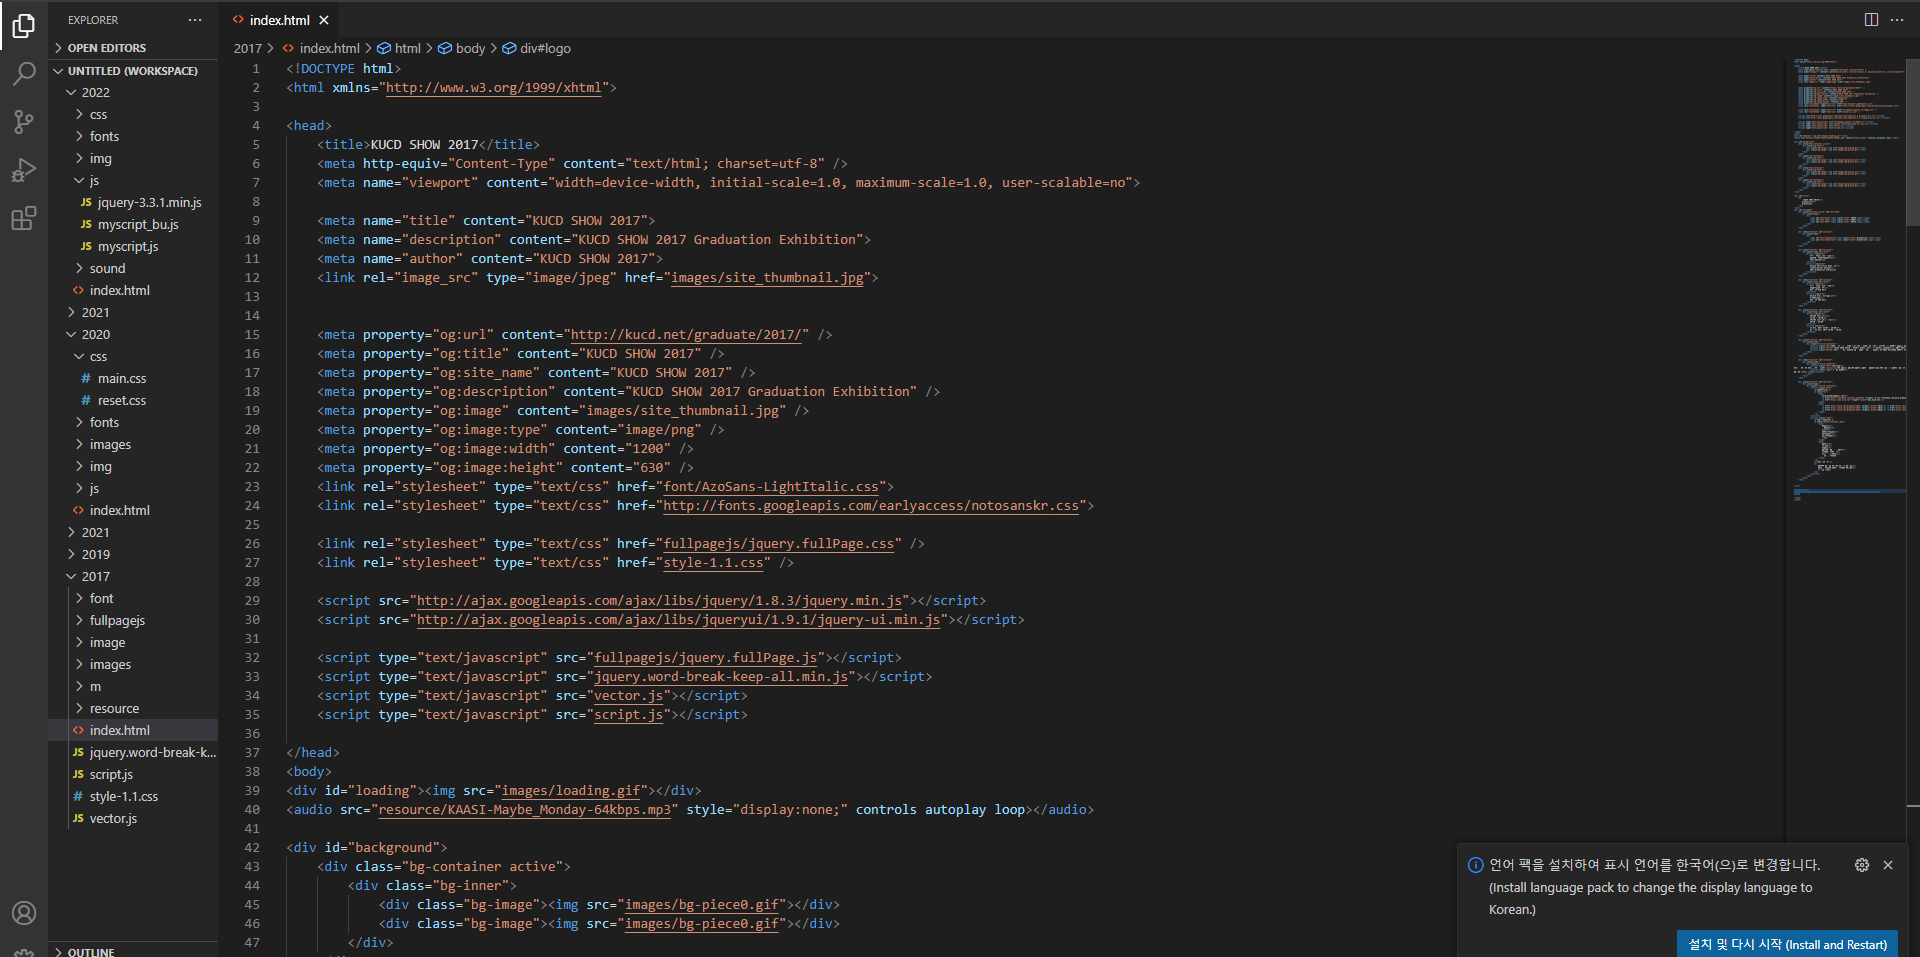Collapse the 2017 folder
The width and height of the screenshot is (1920, 957).
tap(133, 576)
